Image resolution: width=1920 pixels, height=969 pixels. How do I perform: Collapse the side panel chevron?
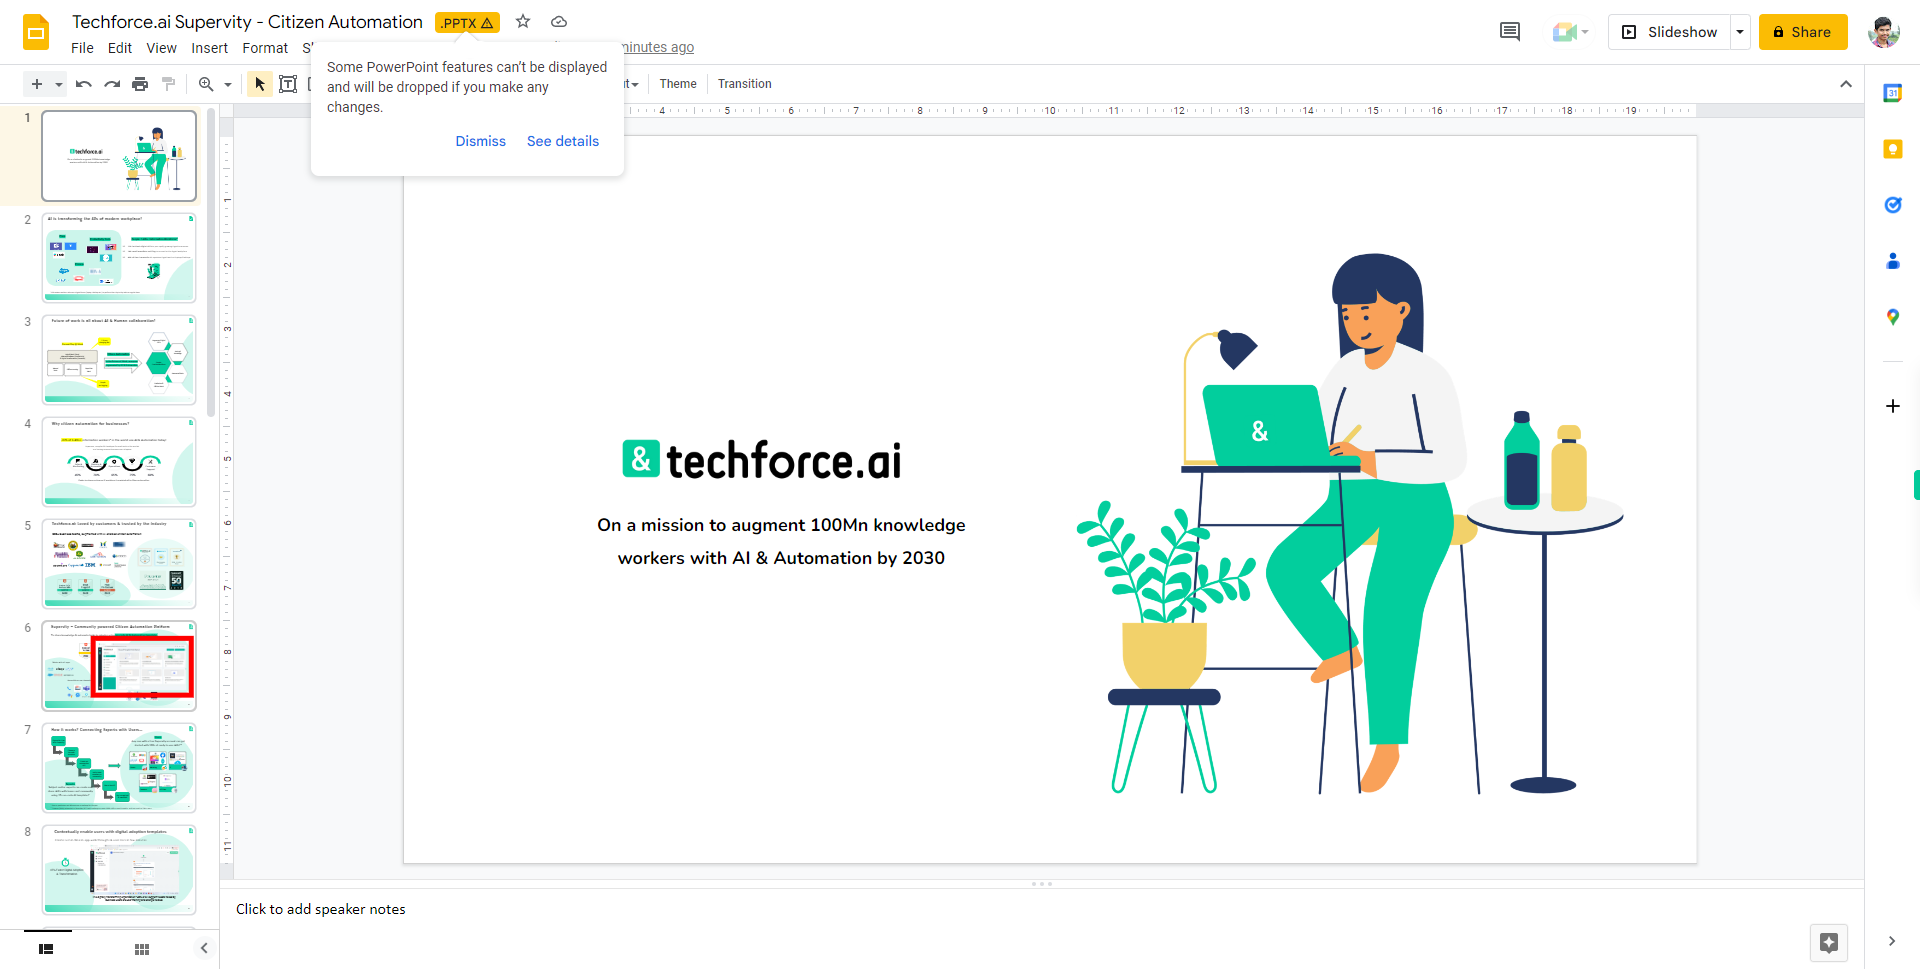point(1891,941)
